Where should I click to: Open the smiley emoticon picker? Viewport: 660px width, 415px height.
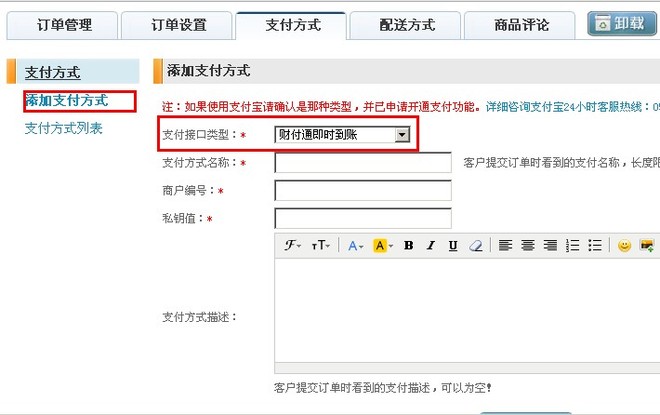click(x=624, y=245)
